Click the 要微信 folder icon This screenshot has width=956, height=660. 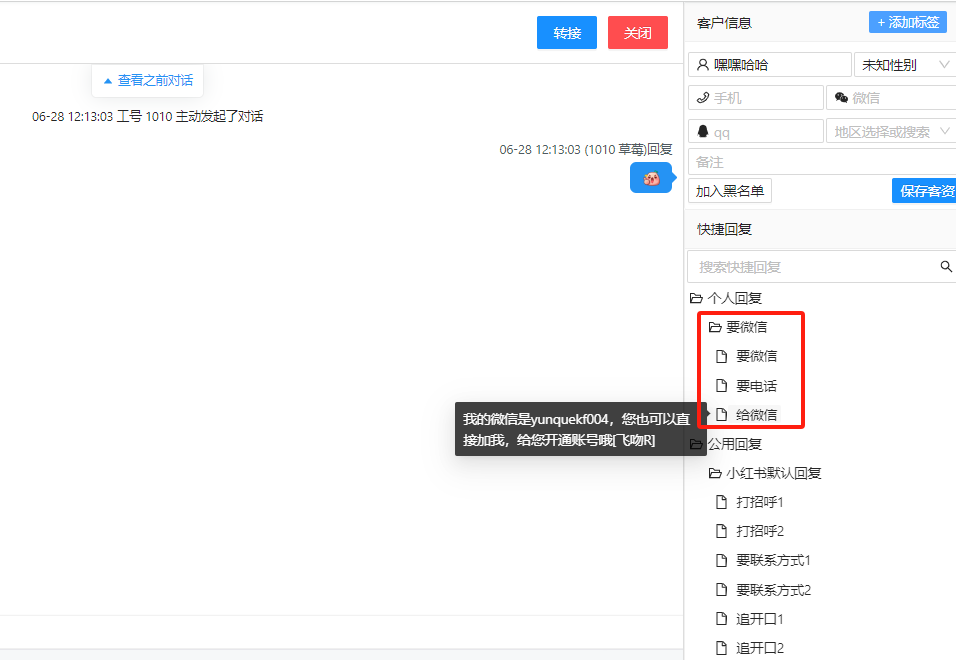pyautogui.click(x=715, y=327)
